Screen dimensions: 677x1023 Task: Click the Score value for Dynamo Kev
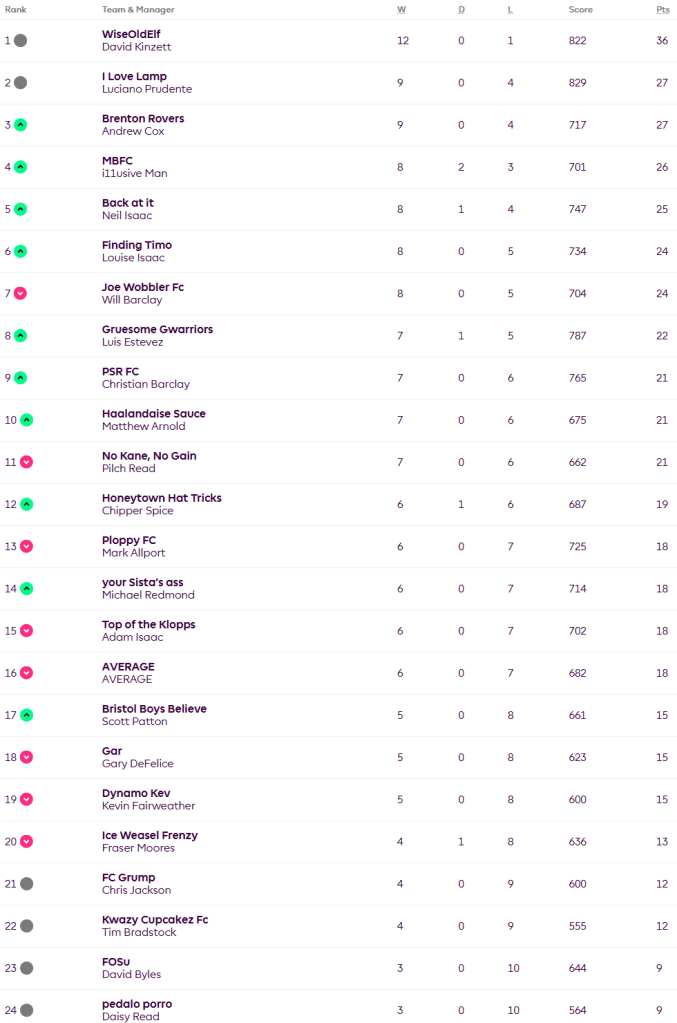(580, 799)
